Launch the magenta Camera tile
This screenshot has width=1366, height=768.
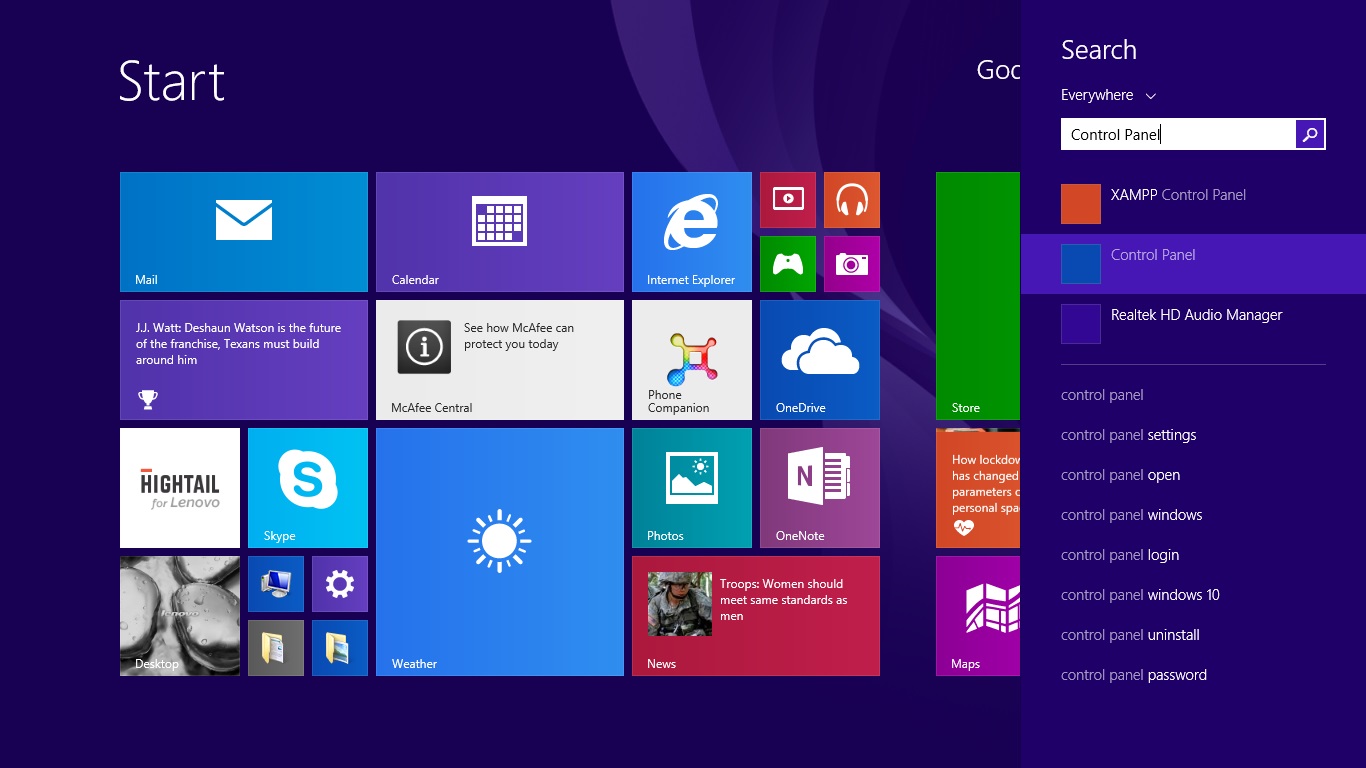852,264
